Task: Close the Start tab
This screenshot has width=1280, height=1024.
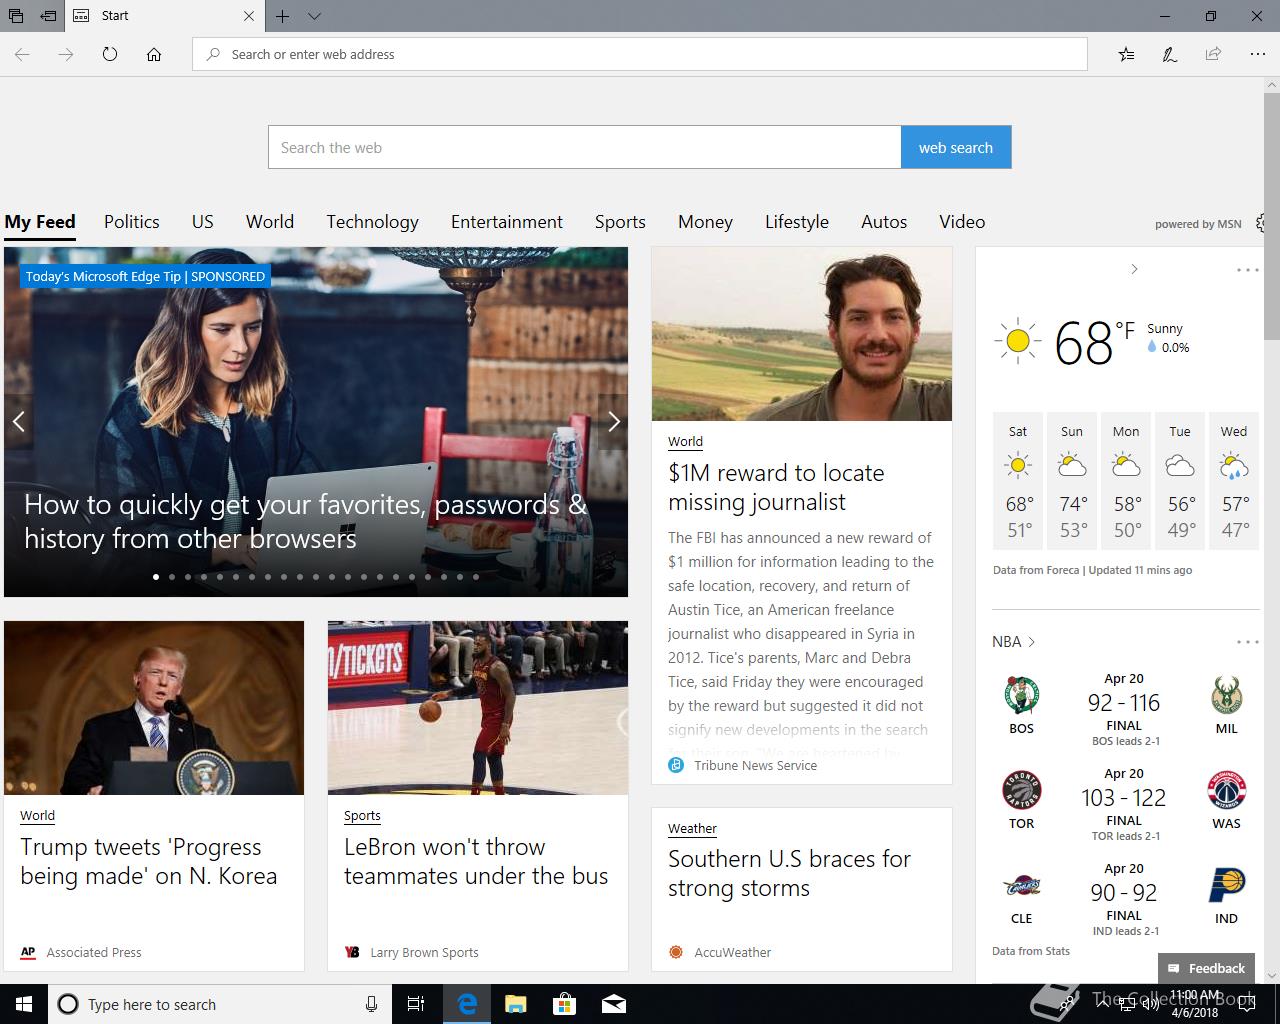Action: [x=249, y=16]
